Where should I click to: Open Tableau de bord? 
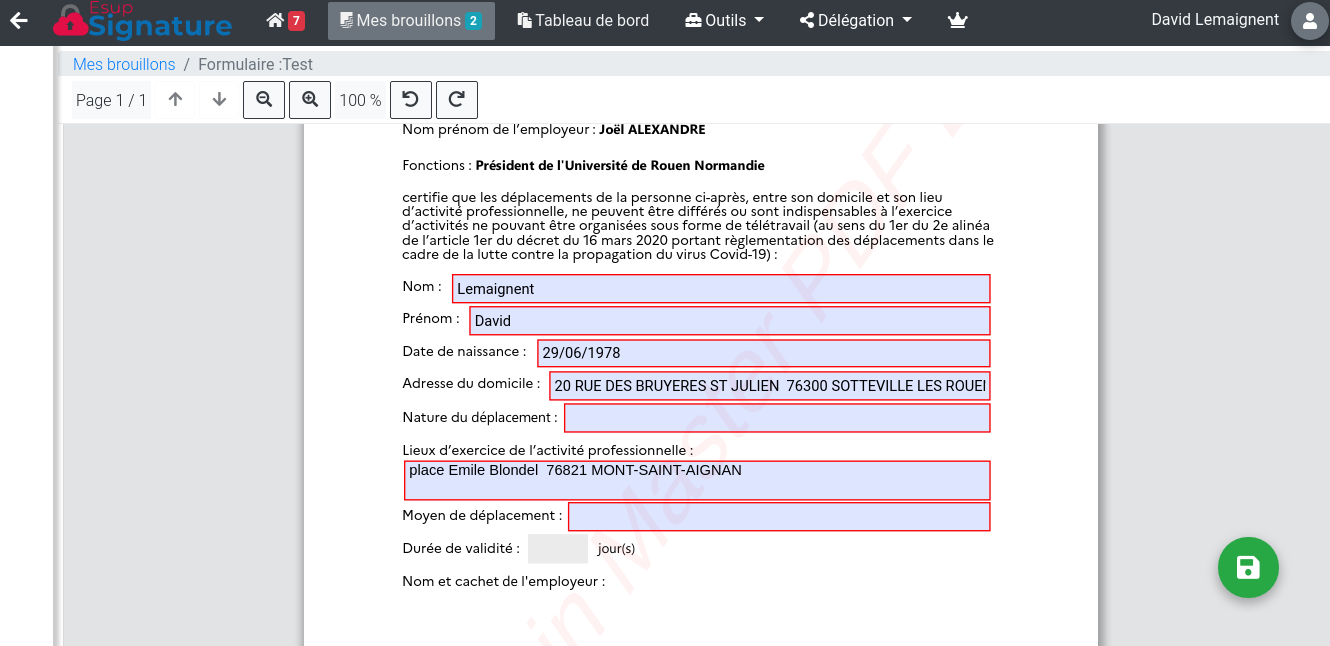point(583,21)
